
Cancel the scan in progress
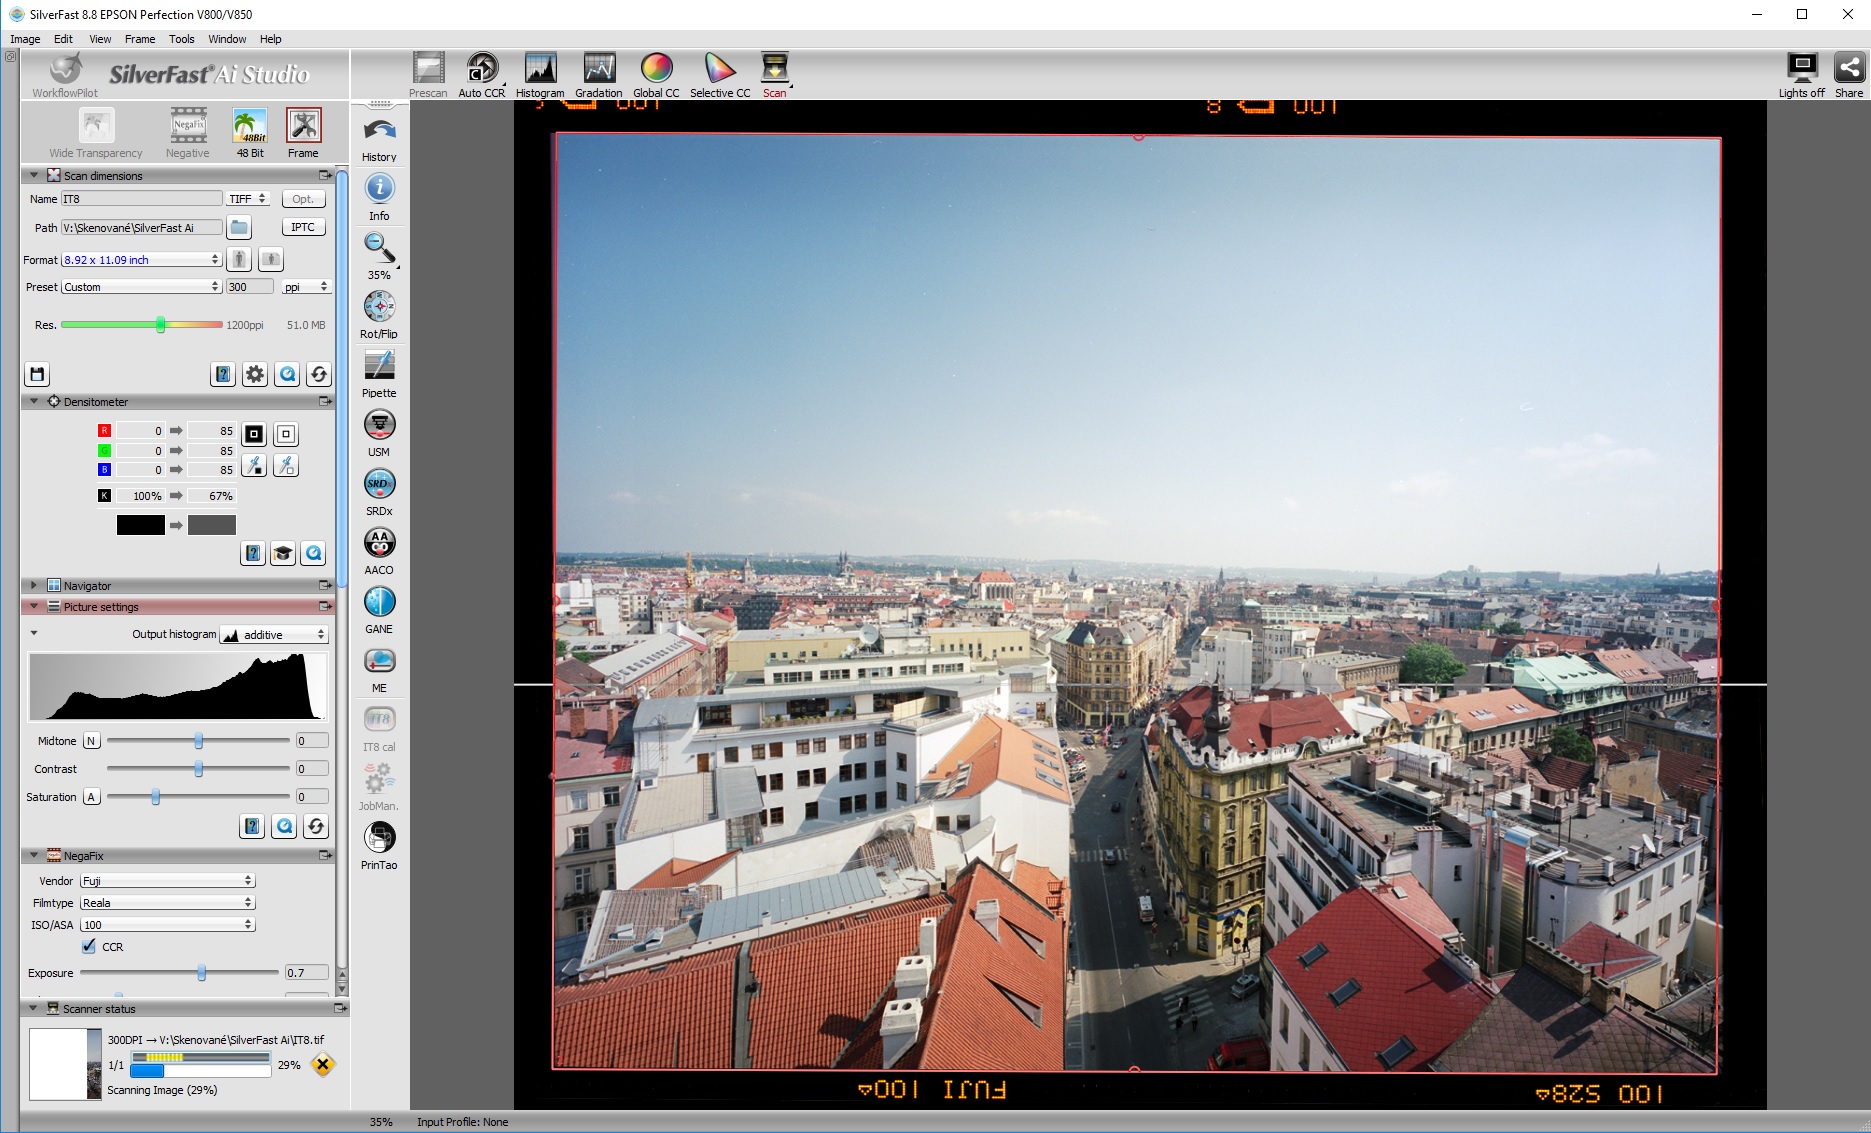[323, 1065]
